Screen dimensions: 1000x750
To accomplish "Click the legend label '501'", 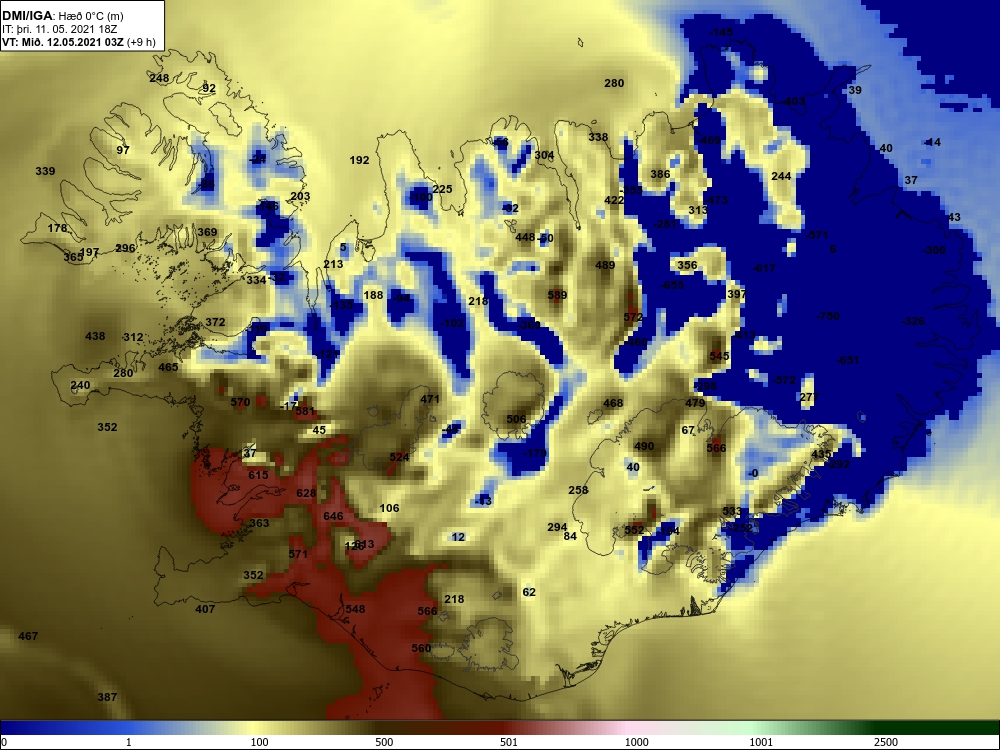I will point(508,742).
